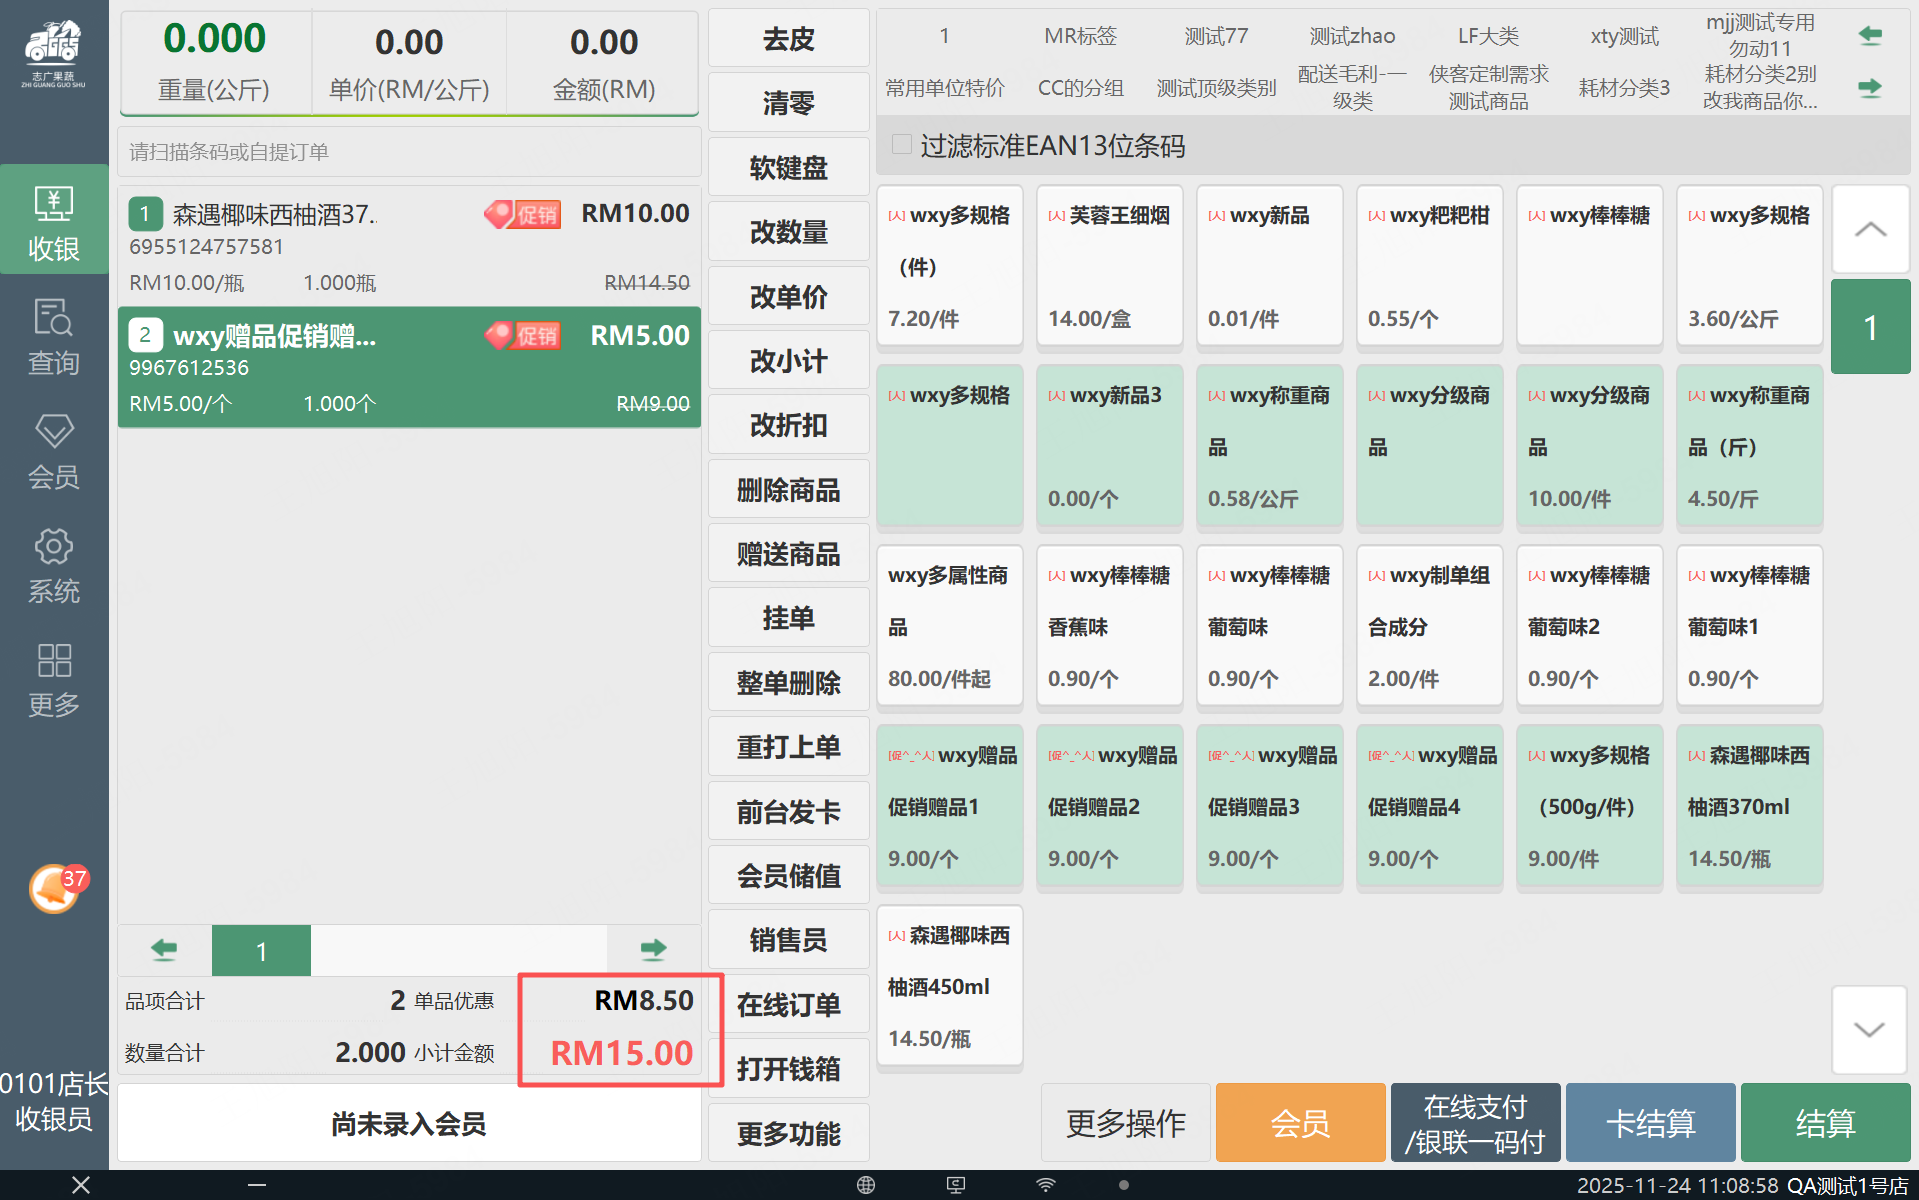
Task: Add 森遇椰味西柚酒450ml product
Action: coord(949,986)
